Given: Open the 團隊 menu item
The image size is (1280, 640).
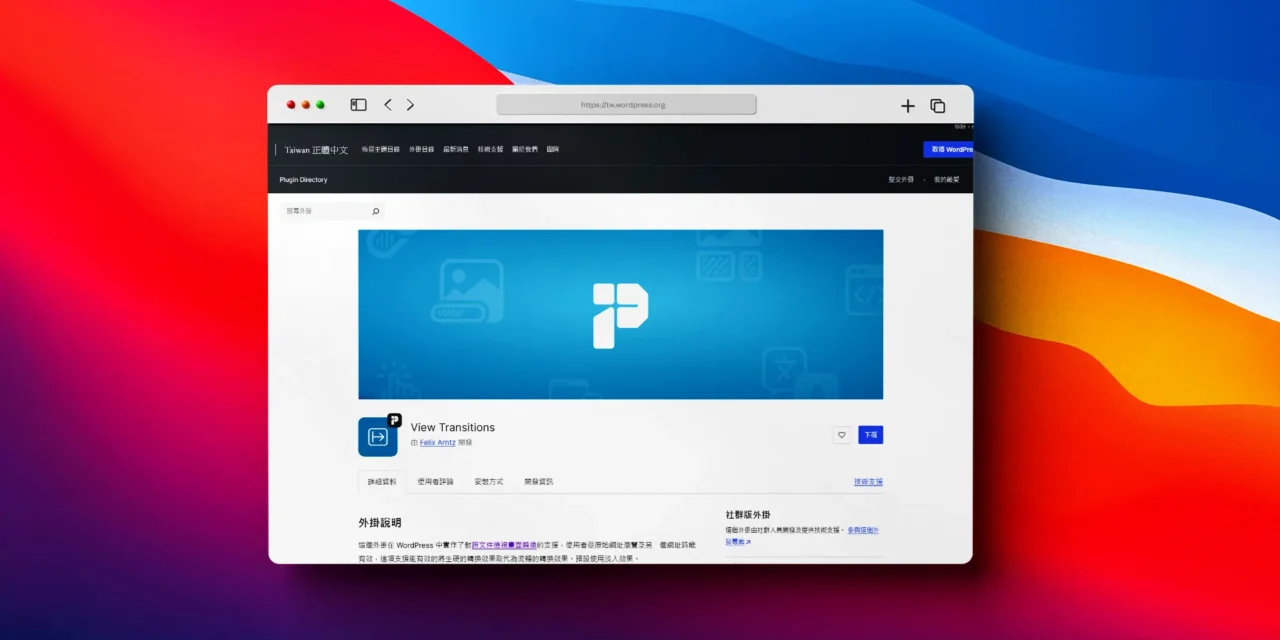Looking at the screenshot, I should [x=553, y=149].
